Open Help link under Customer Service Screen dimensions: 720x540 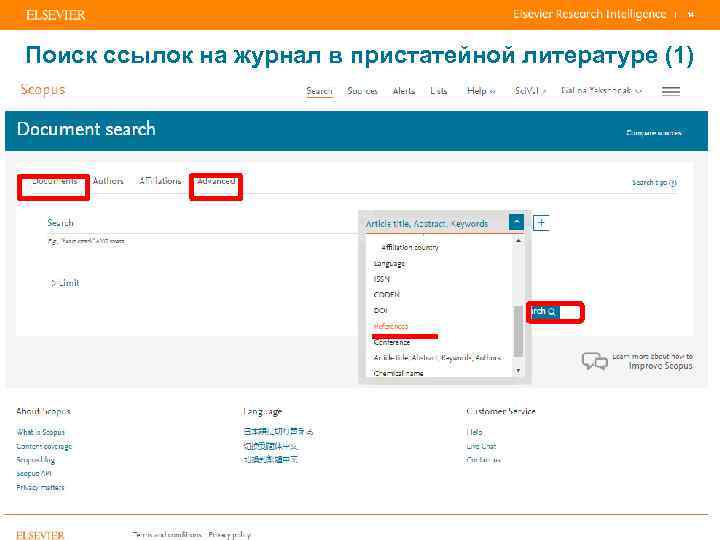coord(474,432)
